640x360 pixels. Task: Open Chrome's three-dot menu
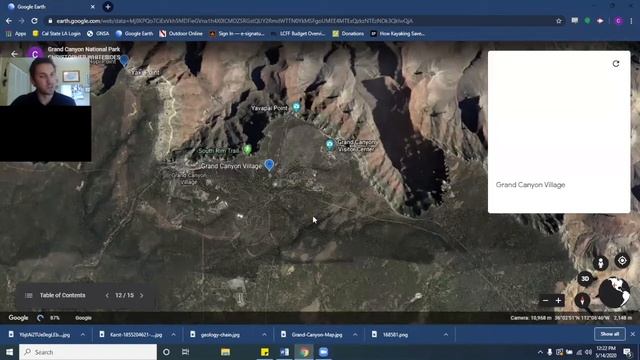pyautogui.click(x=631, y=21)
